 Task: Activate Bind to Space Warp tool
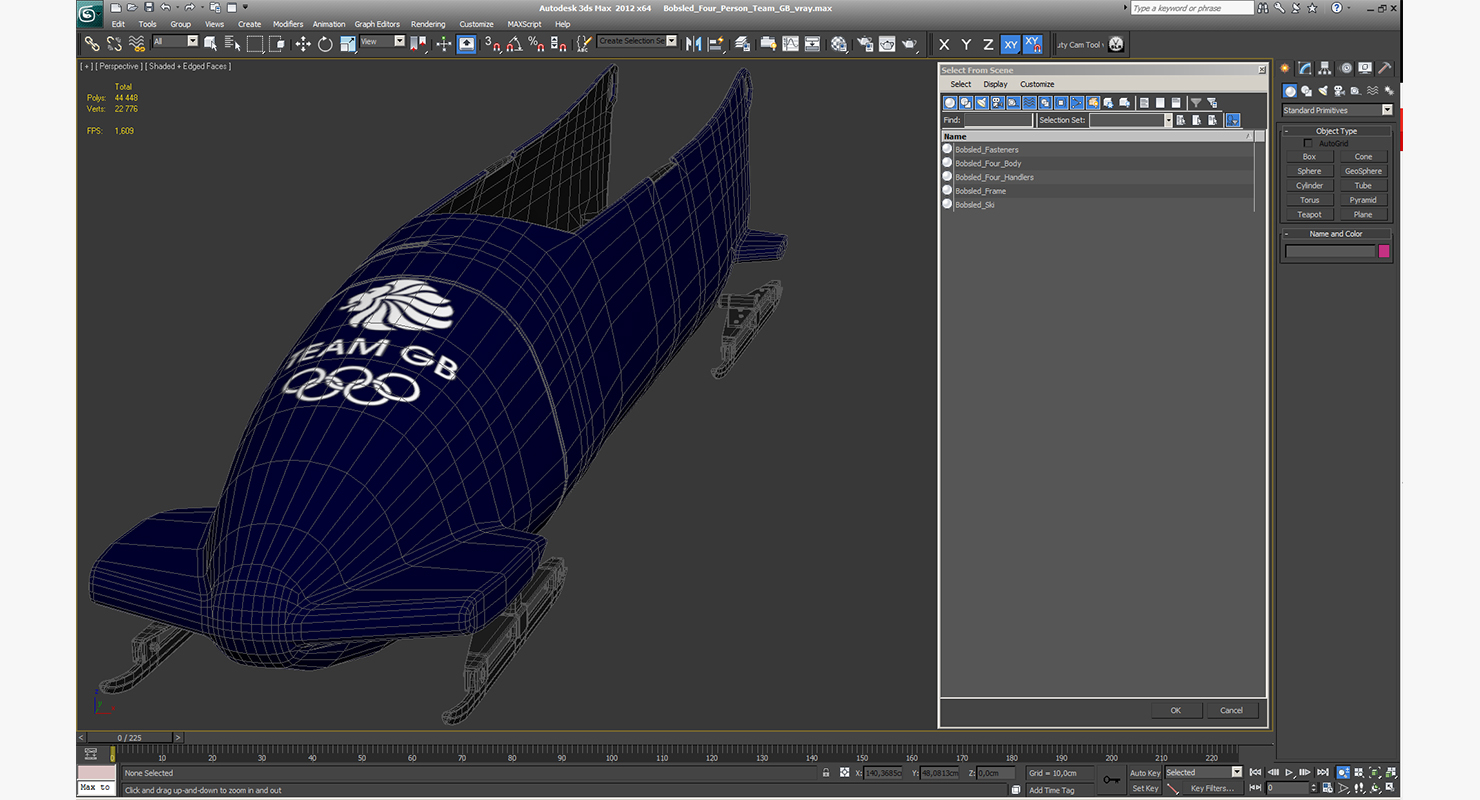[137, 44]
